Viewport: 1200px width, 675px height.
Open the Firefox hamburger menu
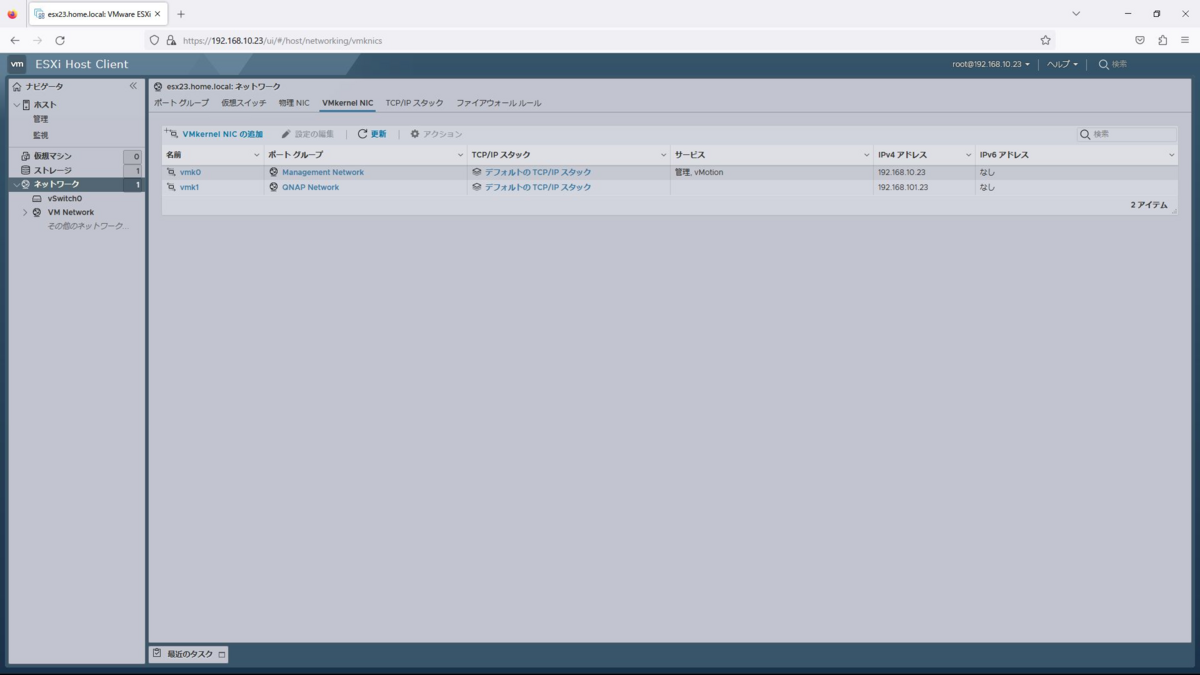click(x=1185, y=40)
